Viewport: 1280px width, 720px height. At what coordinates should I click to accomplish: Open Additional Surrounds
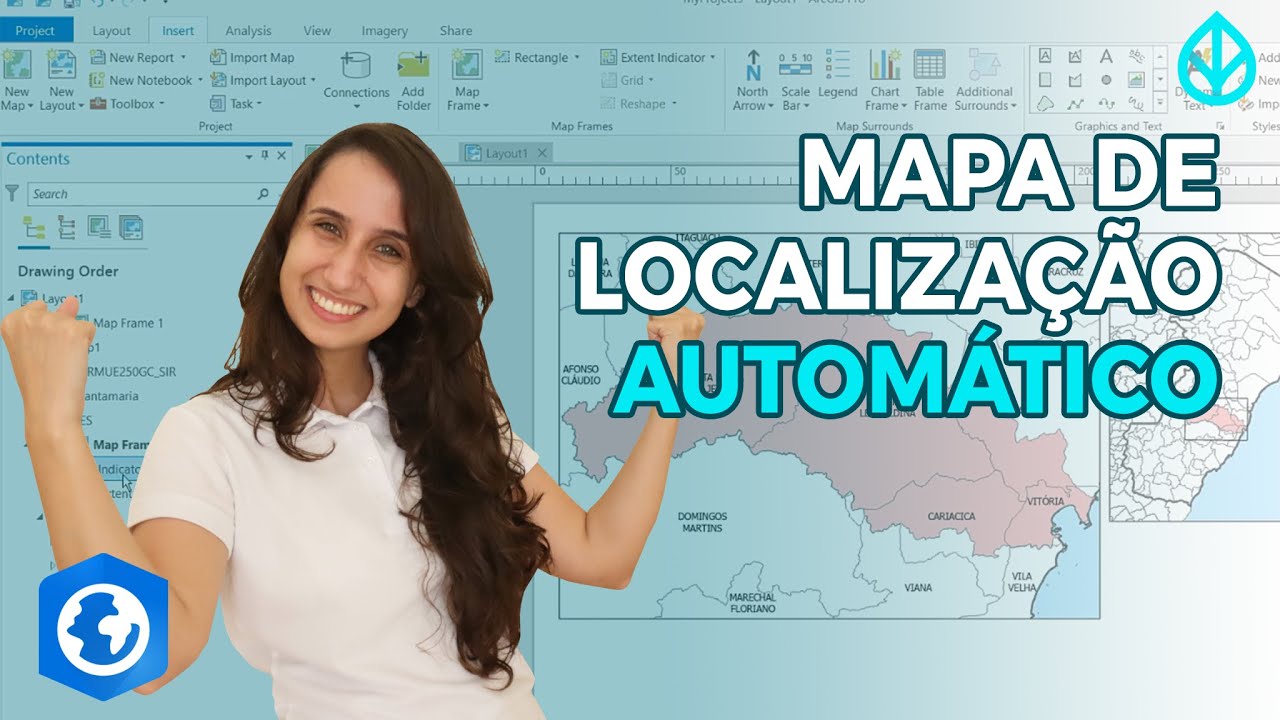[985, 79]
